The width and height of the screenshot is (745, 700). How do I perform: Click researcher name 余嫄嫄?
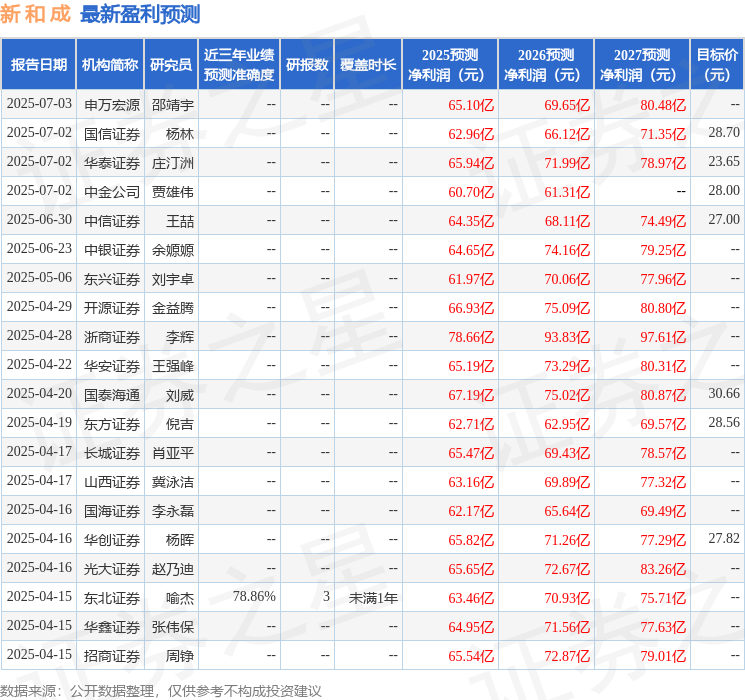pyautogui.click(x=173, y=250)
